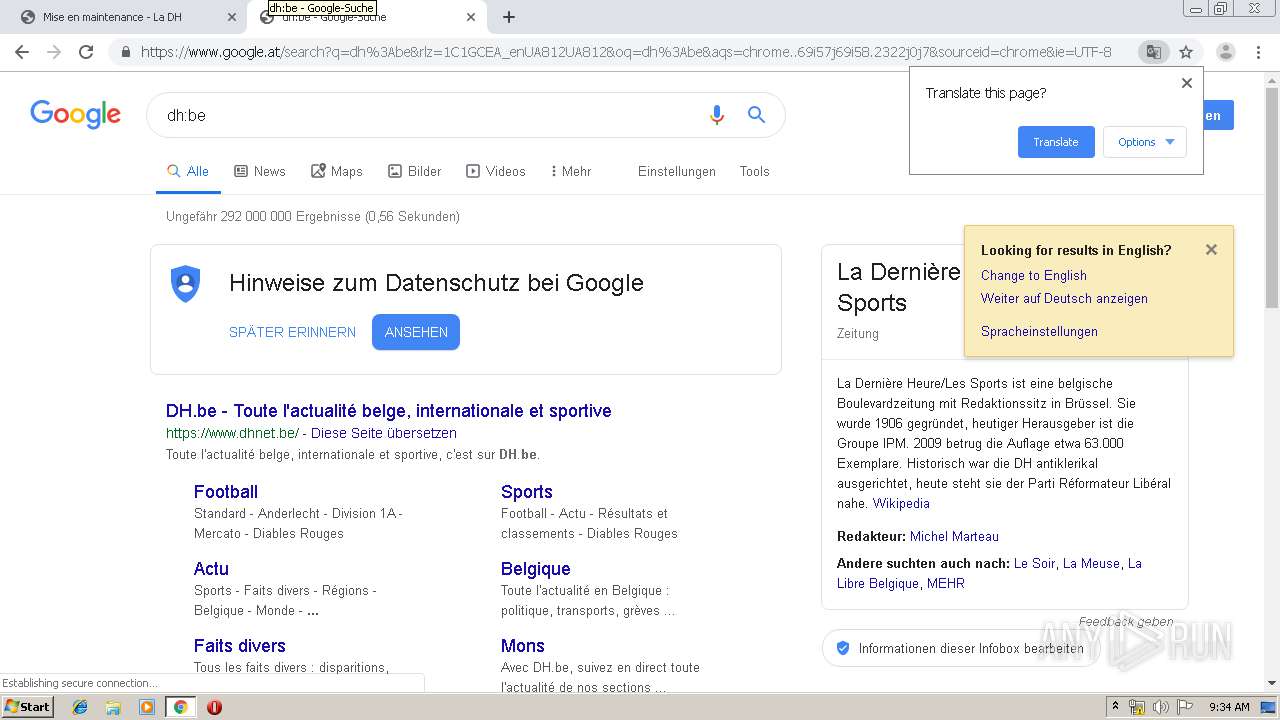This screenshot has width=1280, height=720.
Task: Open the Football sitelink
Action: 226,491
